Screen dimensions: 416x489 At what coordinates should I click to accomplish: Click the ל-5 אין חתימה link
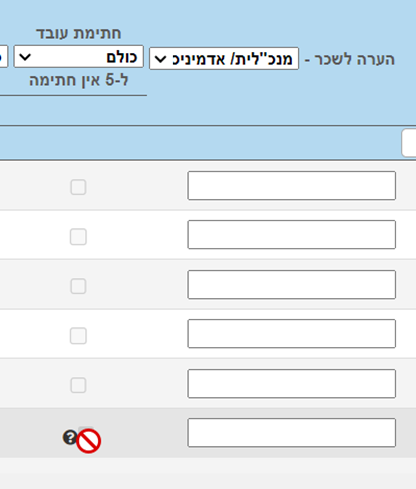pyautogui.click(x=79, y=80)
